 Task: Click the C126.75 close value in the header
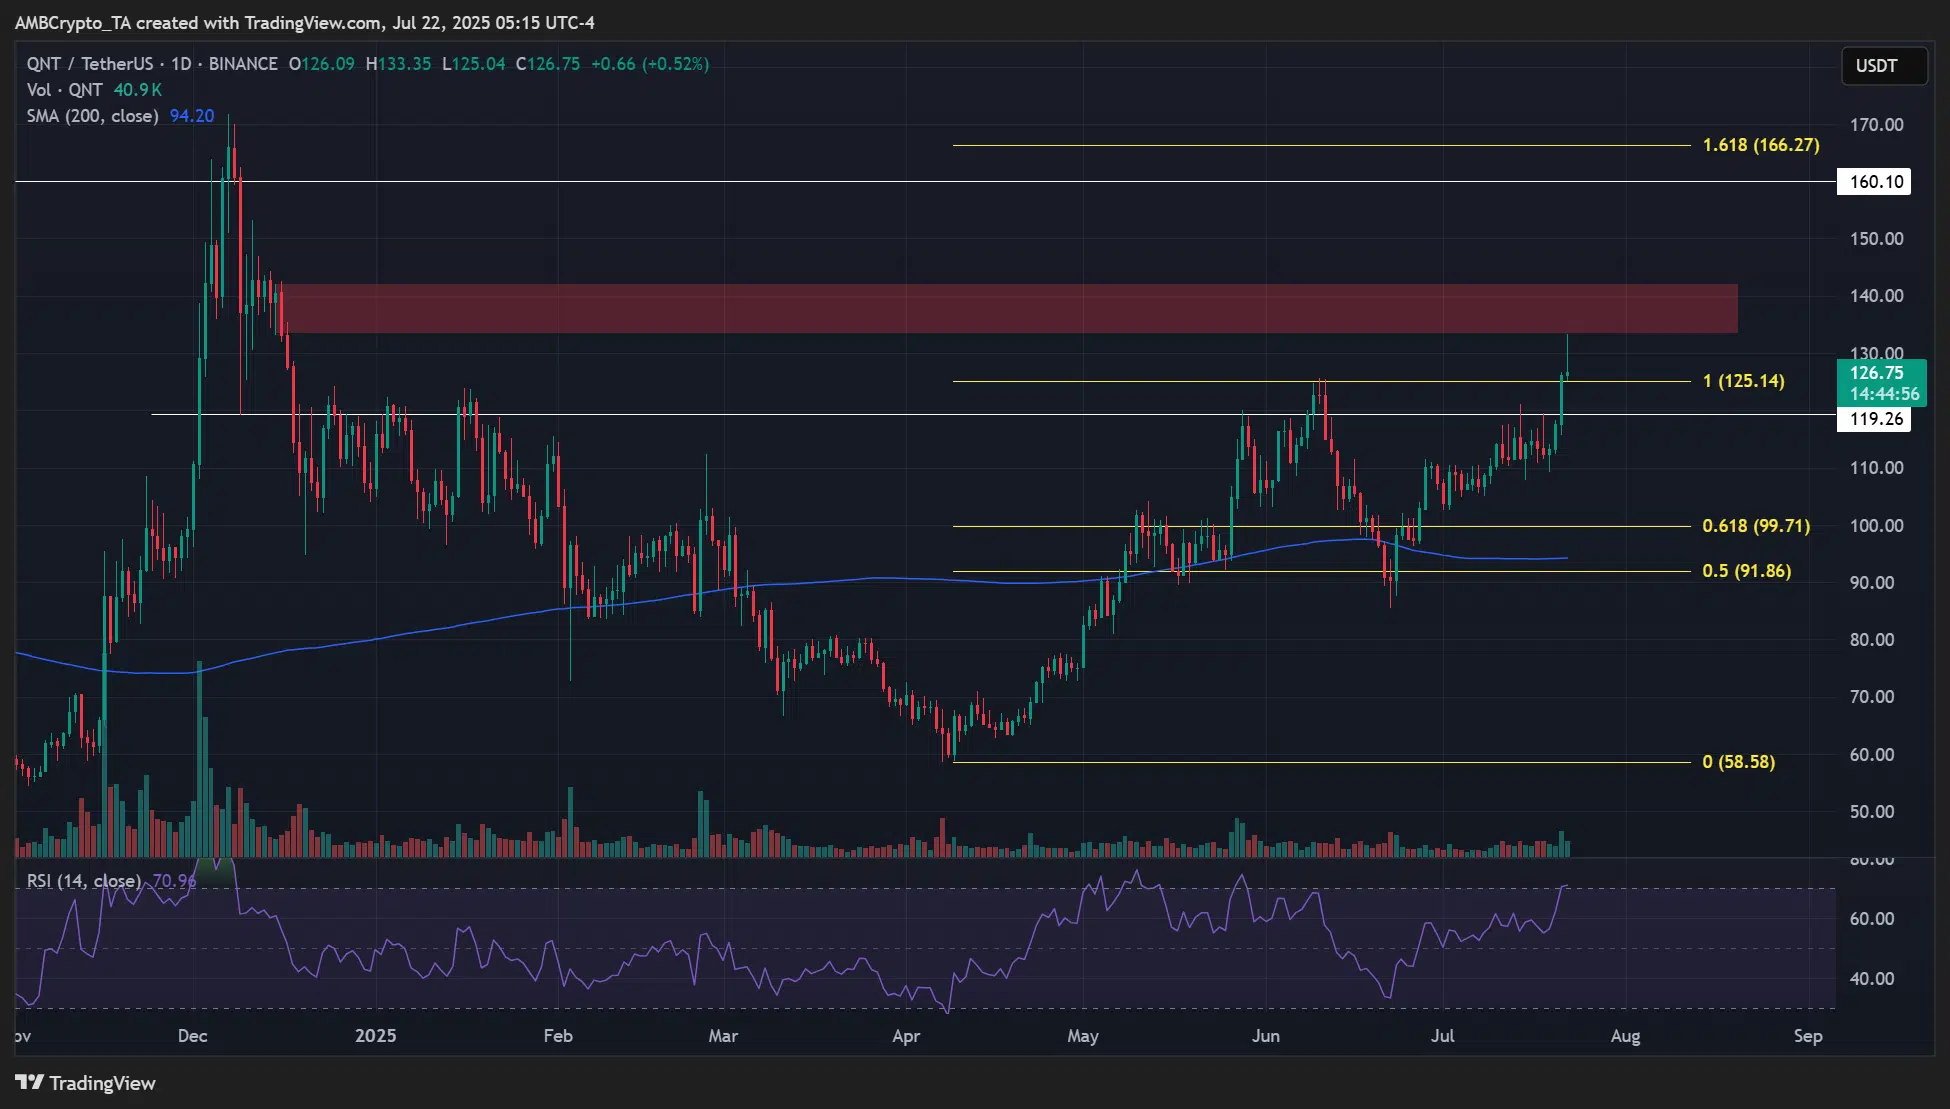click(x=548, y=64)
